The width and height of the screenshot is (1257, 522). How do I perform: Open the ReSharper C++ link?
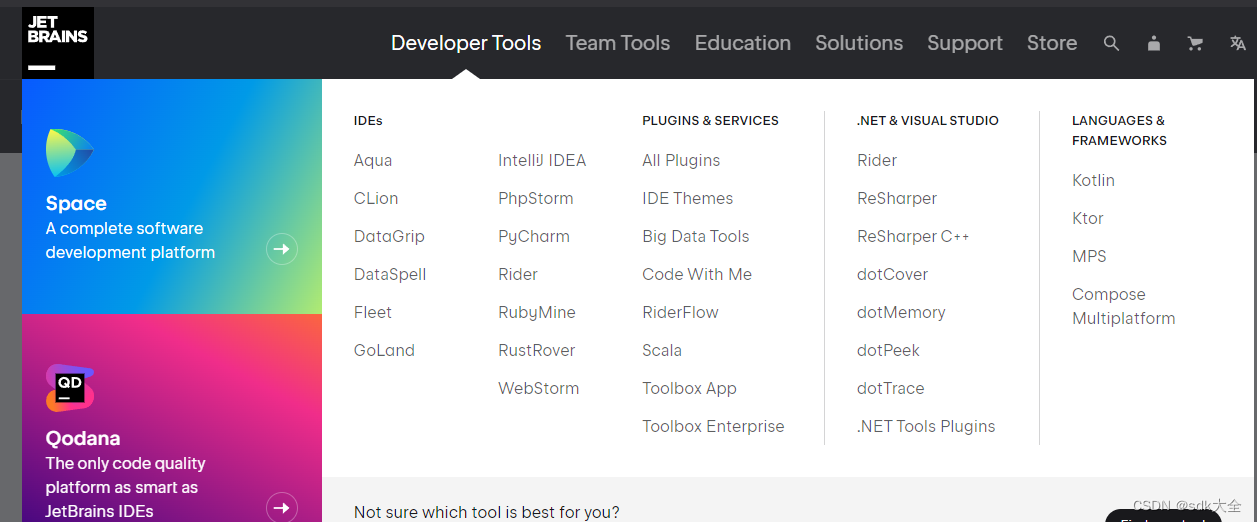(913, 236)
